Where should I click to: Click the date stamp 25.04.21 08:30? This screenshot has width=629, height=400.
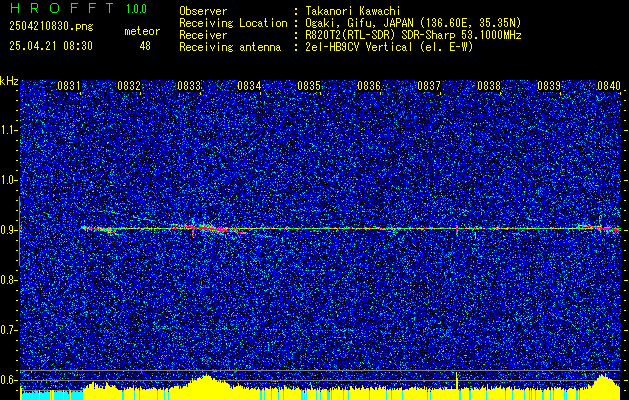coord(51,46)
